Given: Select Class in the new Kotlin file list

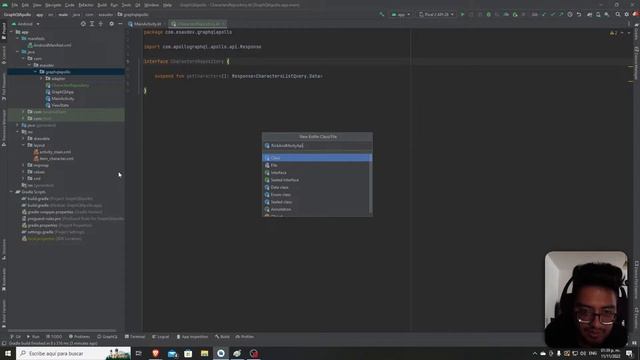Looking at the screenshot, I should [x=317, y=158].
